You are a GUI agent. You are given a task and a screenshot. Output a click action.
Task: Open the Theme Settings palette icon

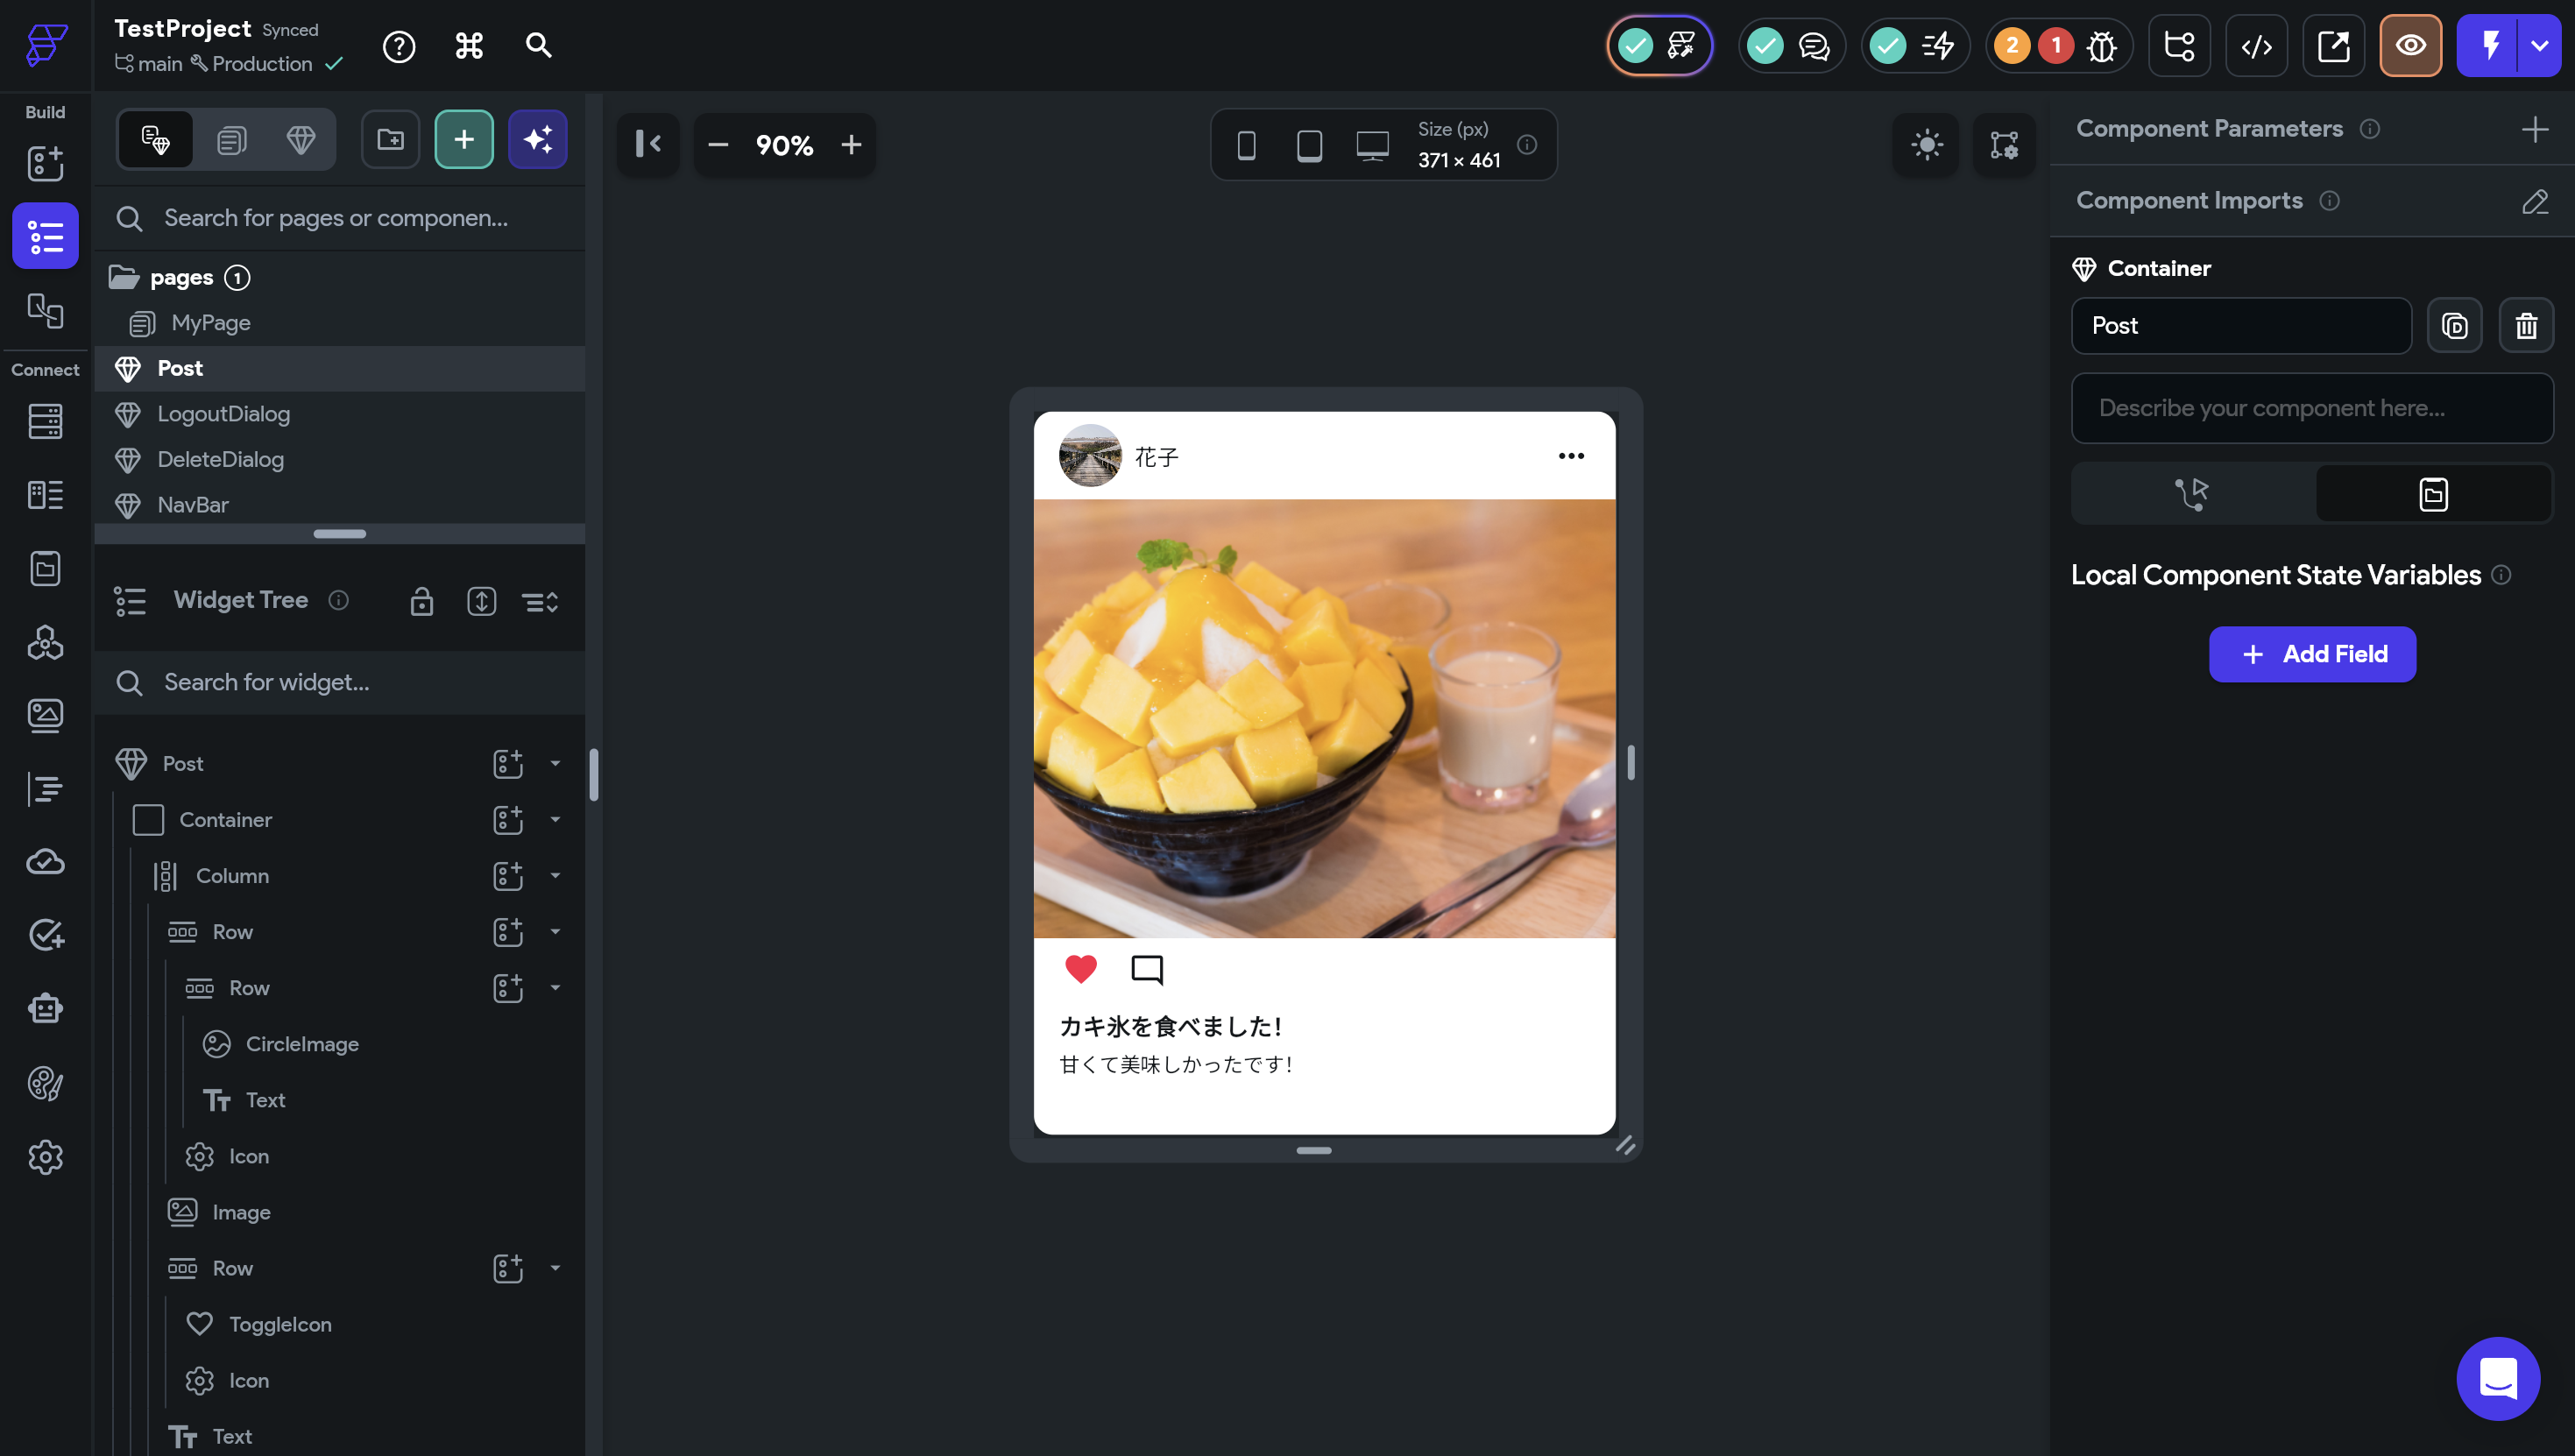pyautogui.click(x=45, y=1083)
